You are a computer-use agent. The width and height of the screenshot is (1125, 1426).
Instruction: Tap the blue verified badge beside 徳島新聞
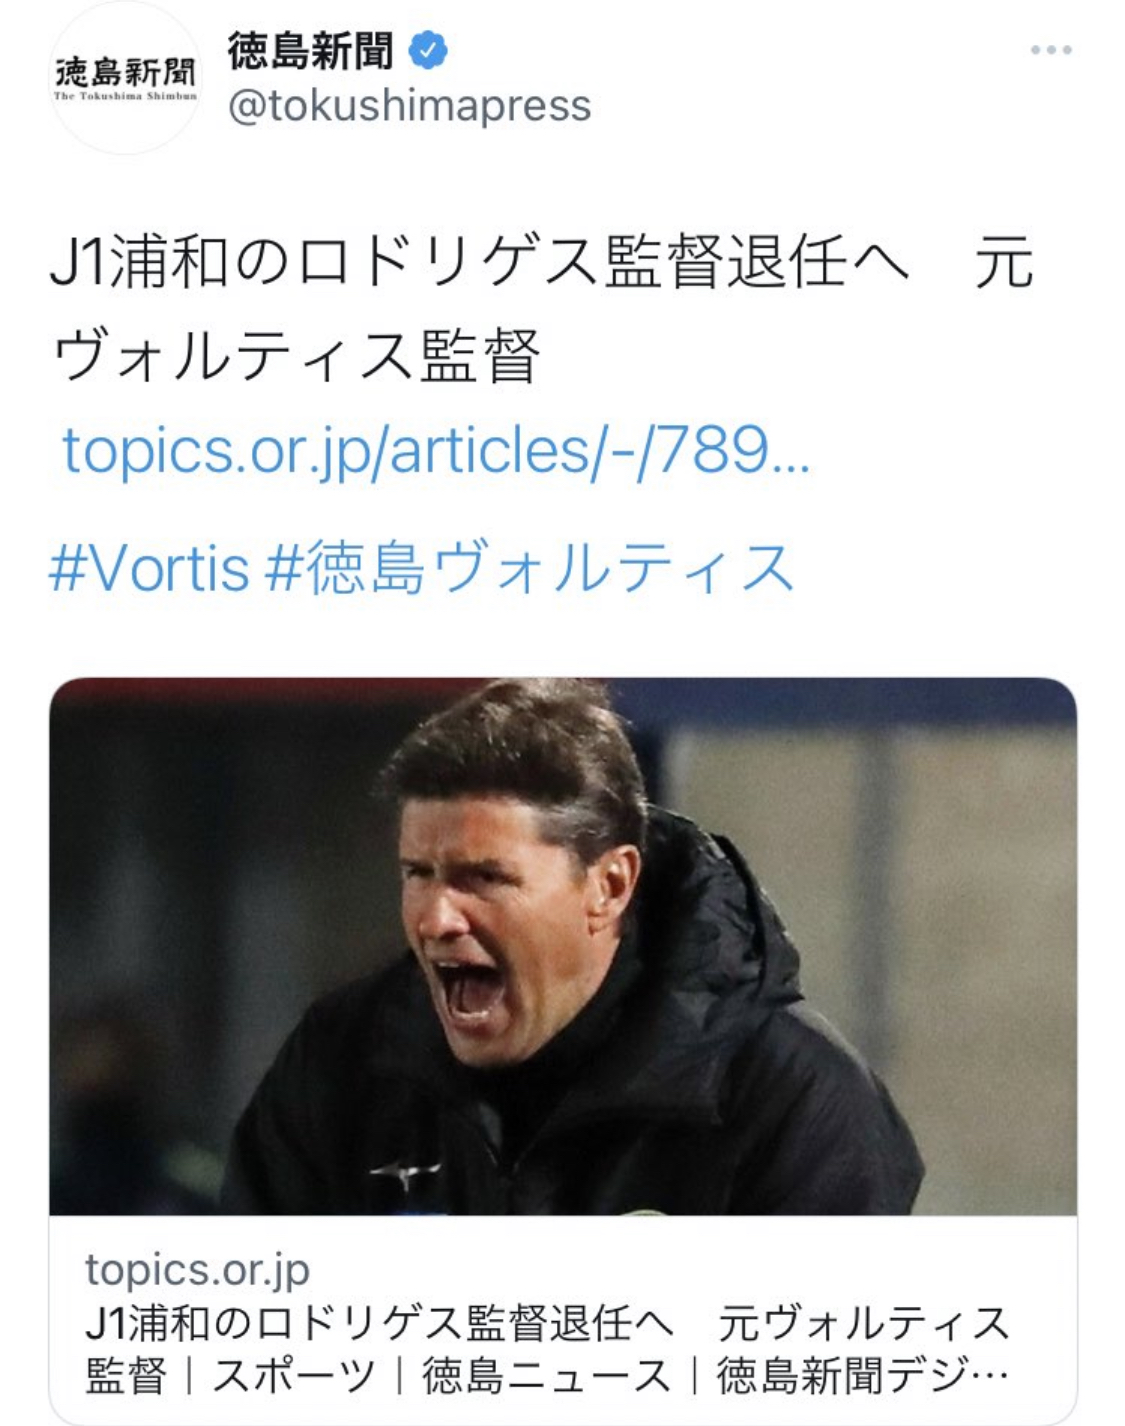428,50
